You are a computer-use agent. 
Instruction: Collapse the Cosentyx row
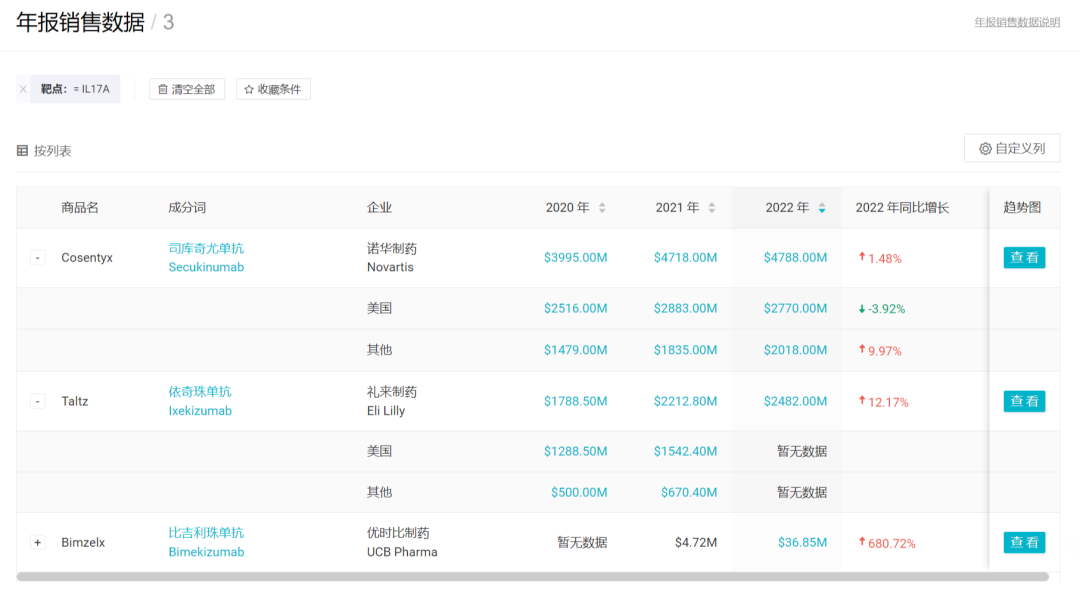pyautogui.click(x=38, y=258)
